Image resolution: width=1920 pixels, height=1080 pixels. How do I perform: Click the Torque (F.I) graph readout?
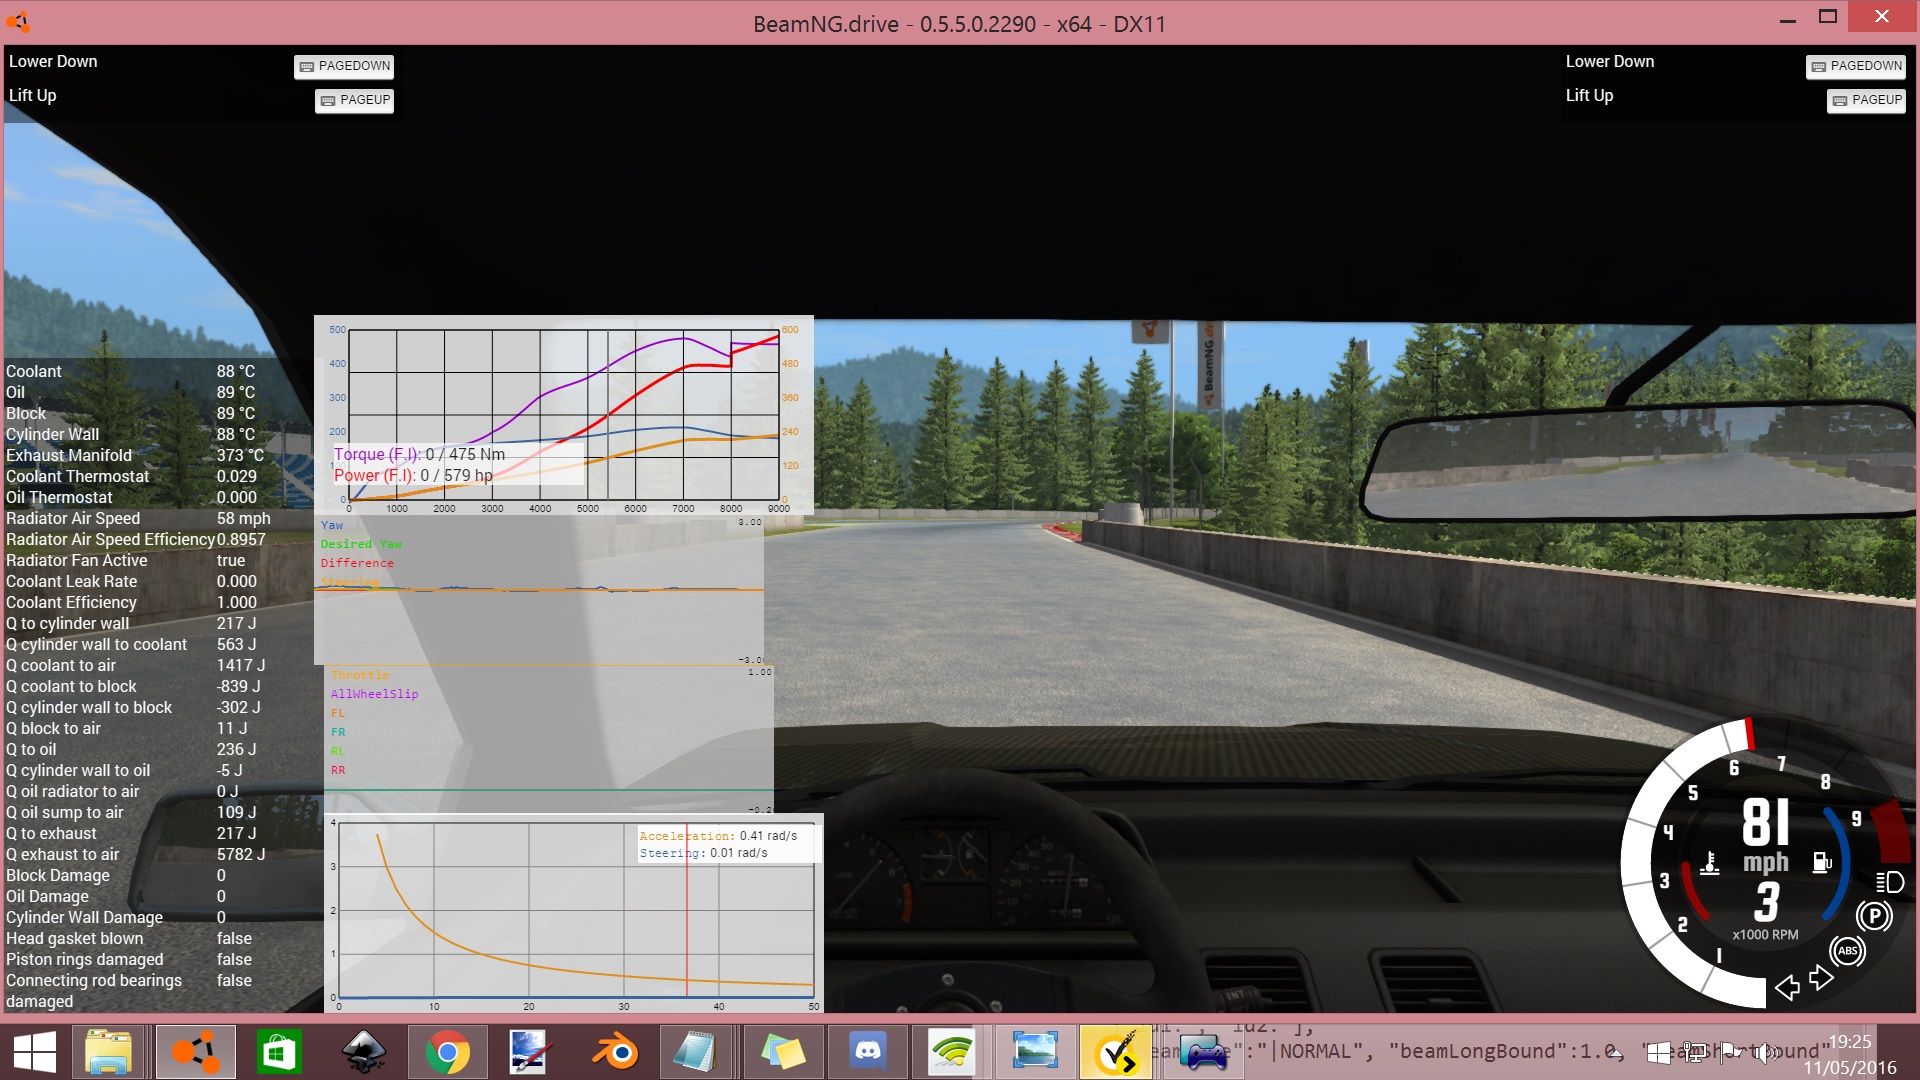coord(419,455)
